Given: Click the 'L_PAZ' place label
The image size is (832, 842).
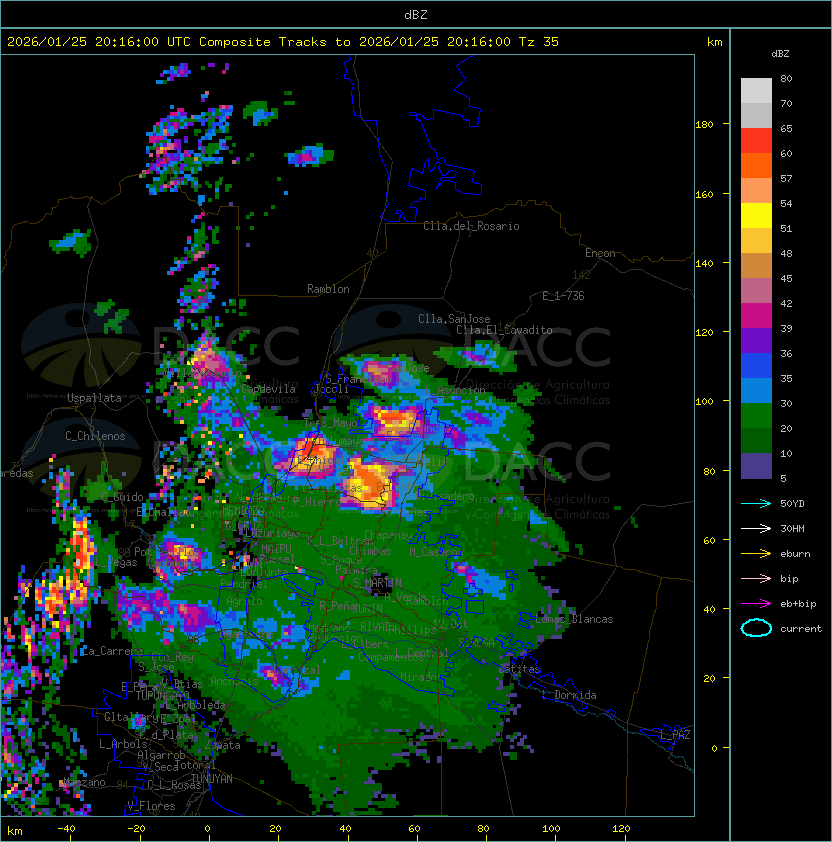Looking at the screenshot, I should pyautogui.click(x=675, y=735).
